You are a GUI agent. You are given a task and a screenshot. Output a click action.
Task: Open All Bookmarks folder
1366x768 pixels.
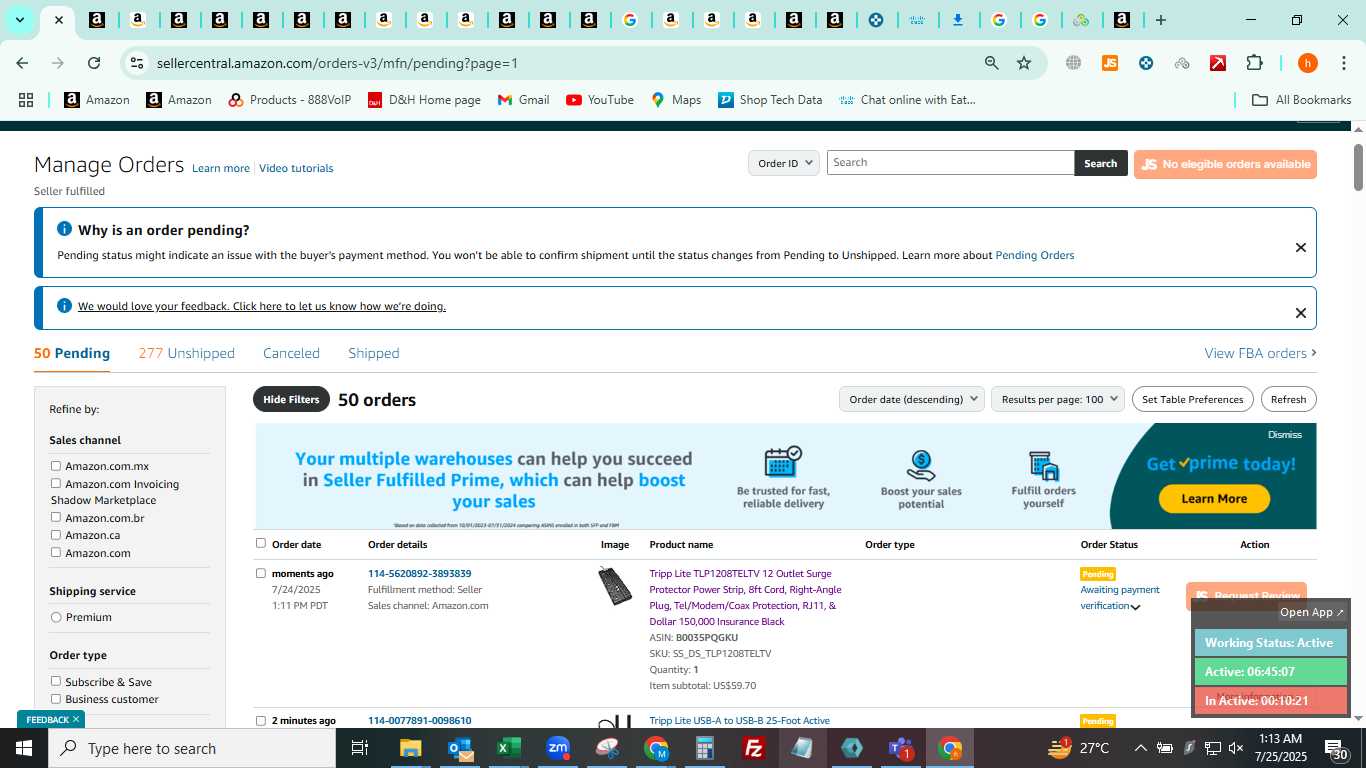pyautogui.click(x=1301, y=100)
